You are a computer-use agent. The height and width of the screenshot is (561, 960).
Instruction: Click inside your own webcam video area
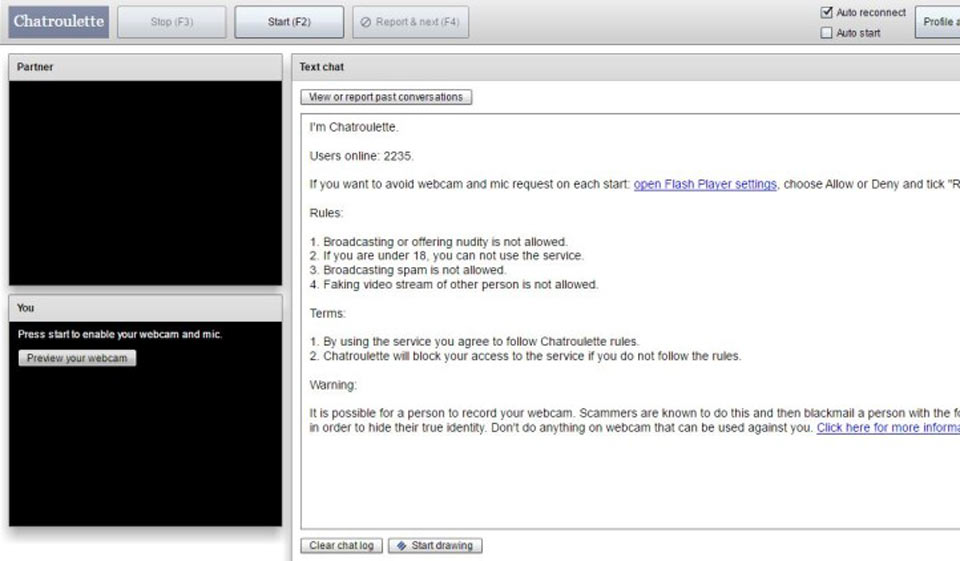(145, 450)
